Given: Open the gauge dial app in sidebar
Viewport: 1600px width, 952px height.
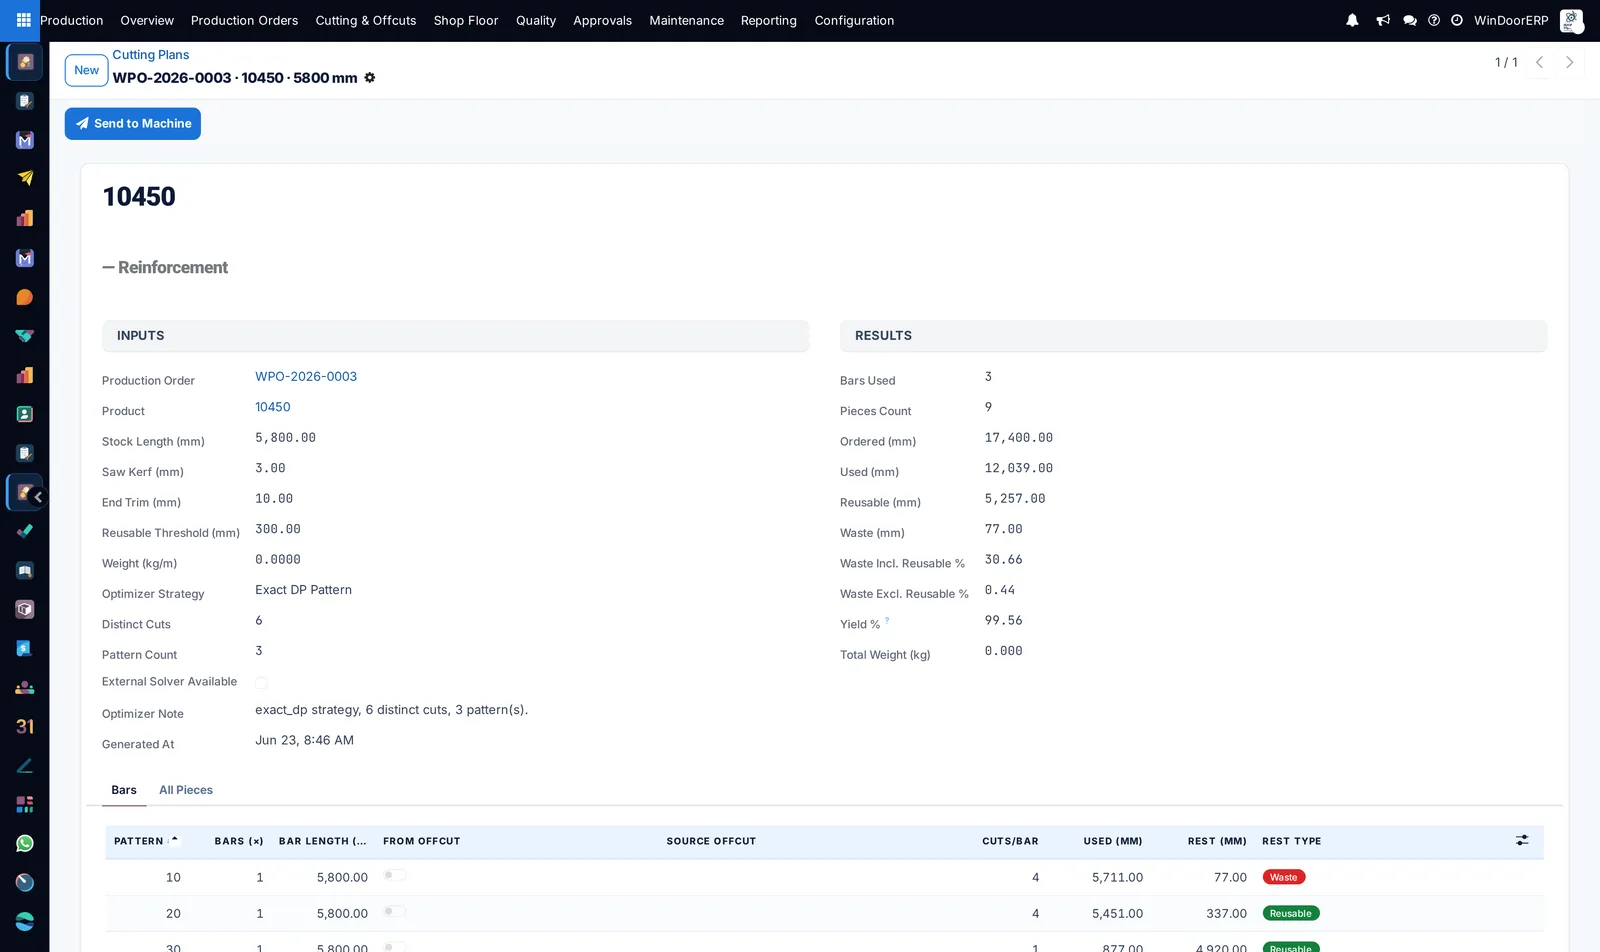Looking at the screenshot, I should point(25,883).
